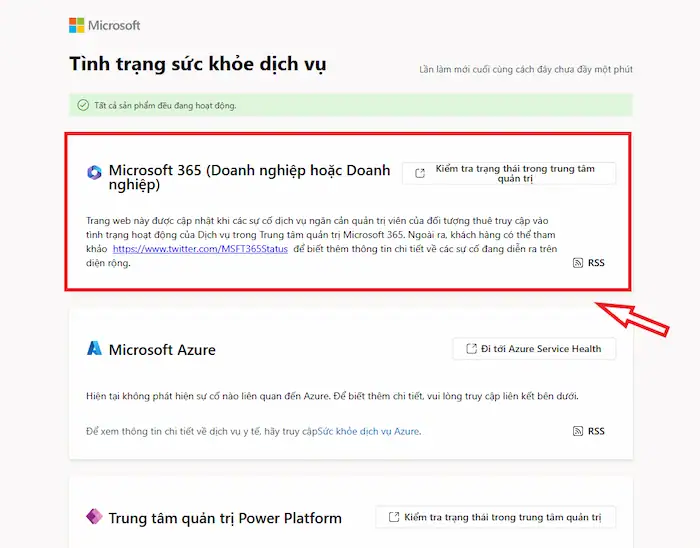
Task: Click the Microsoft 365 product icon
Action: click(94, 172)
